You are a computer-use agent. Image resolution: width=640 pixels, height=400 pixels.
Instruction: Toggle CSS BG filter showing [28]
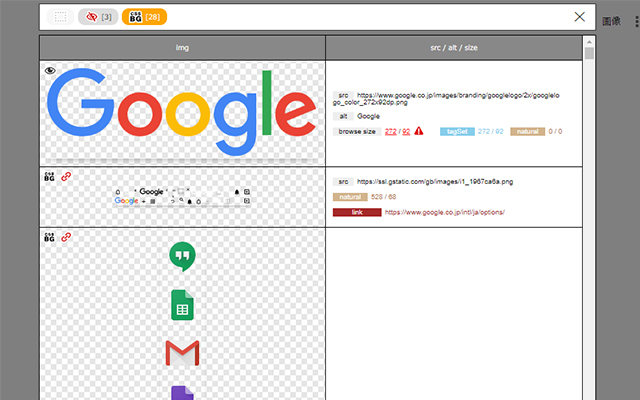pyautogui.click(x=144, y=17)
